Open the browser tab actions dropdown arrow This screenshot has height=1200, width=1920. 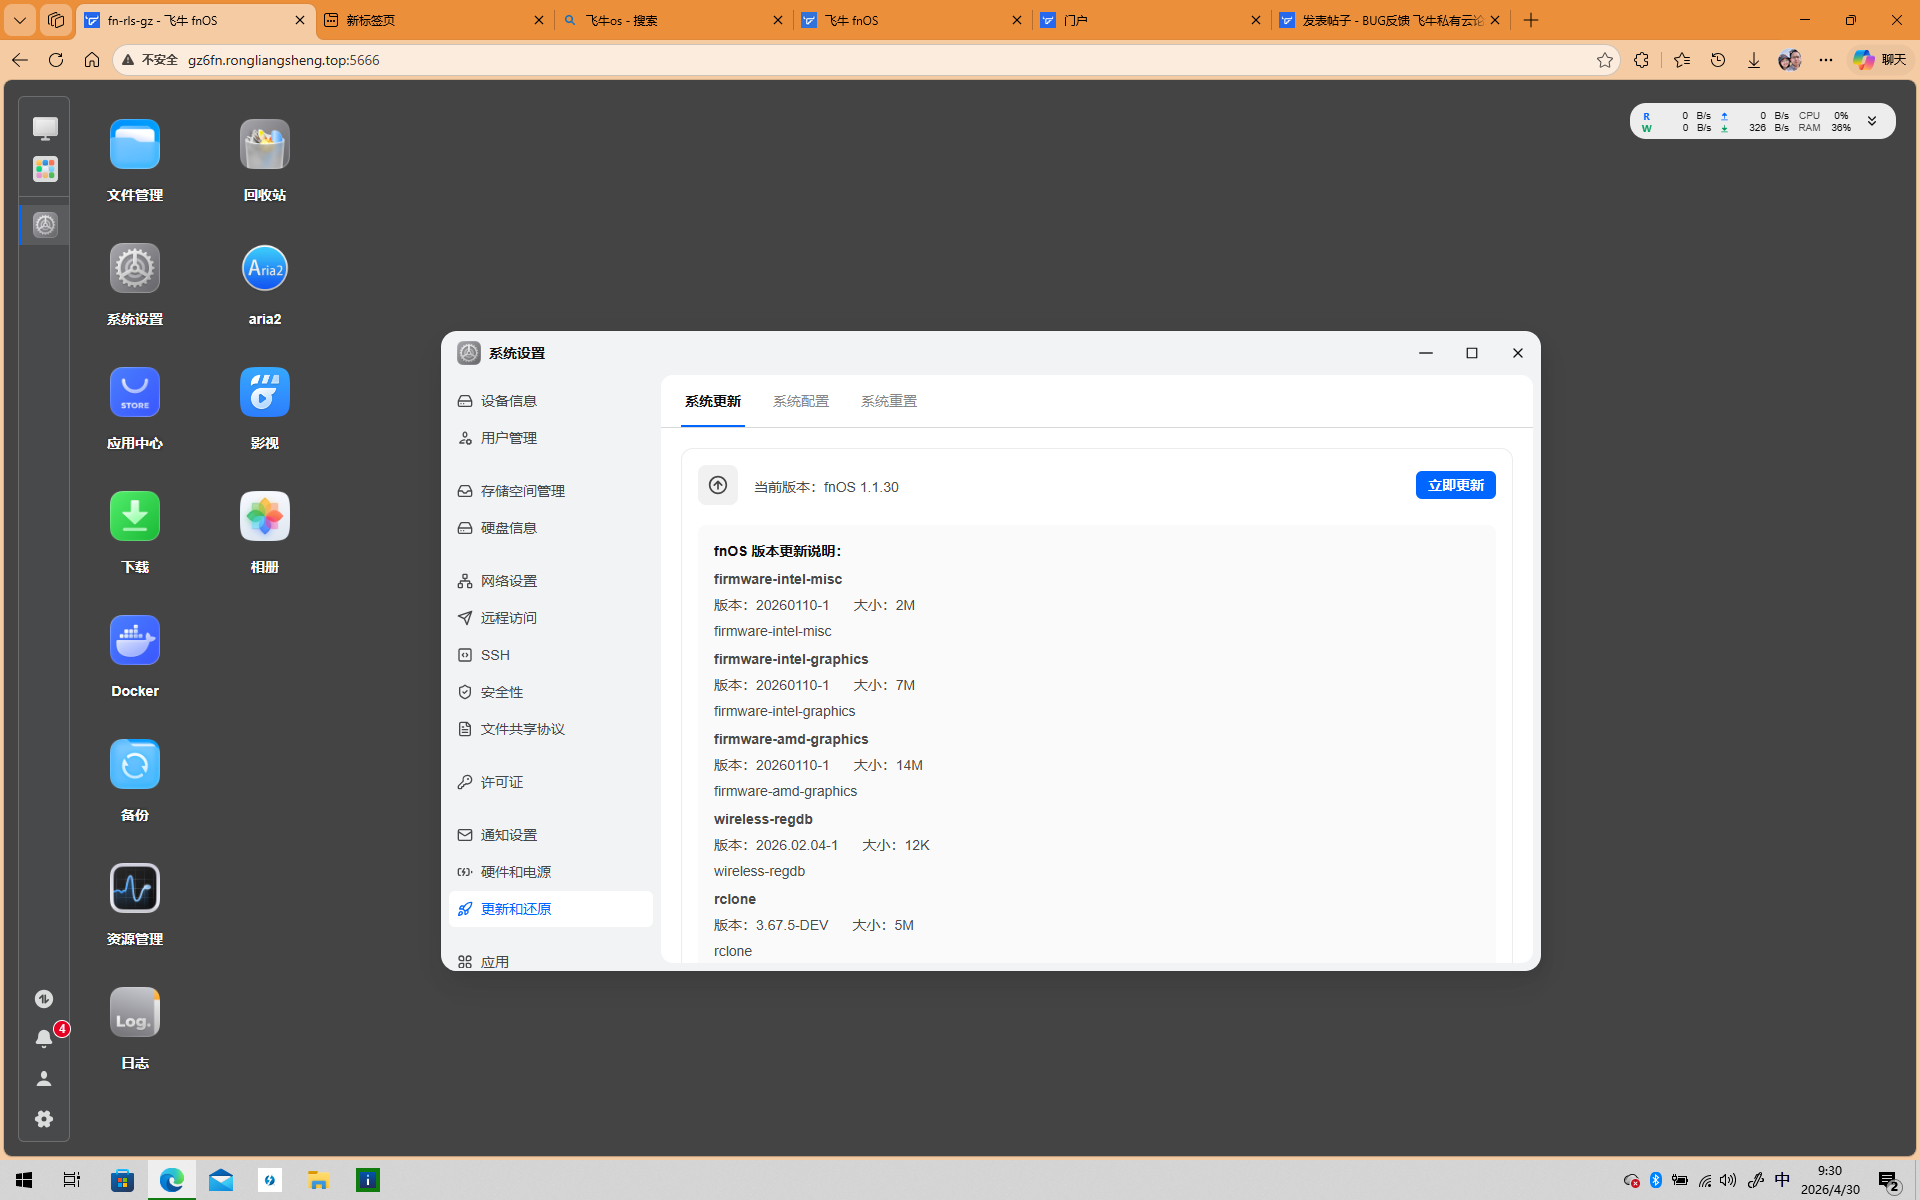(20, 20)
